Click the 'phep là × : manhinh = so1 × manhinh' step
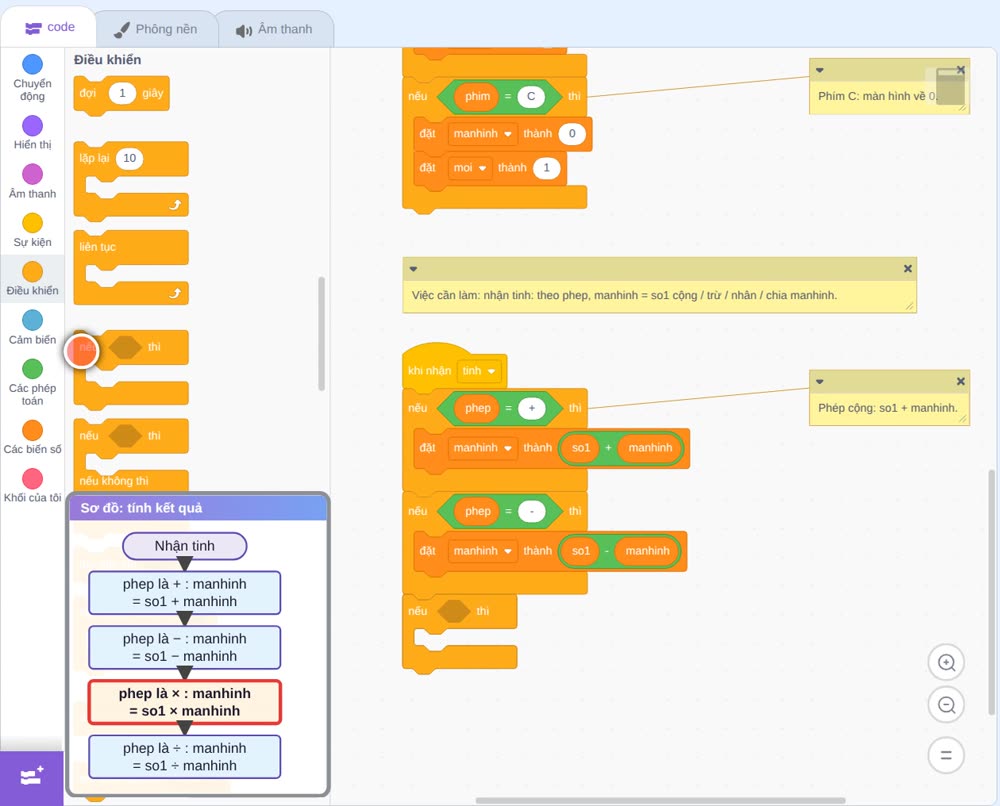 (184, 702)
